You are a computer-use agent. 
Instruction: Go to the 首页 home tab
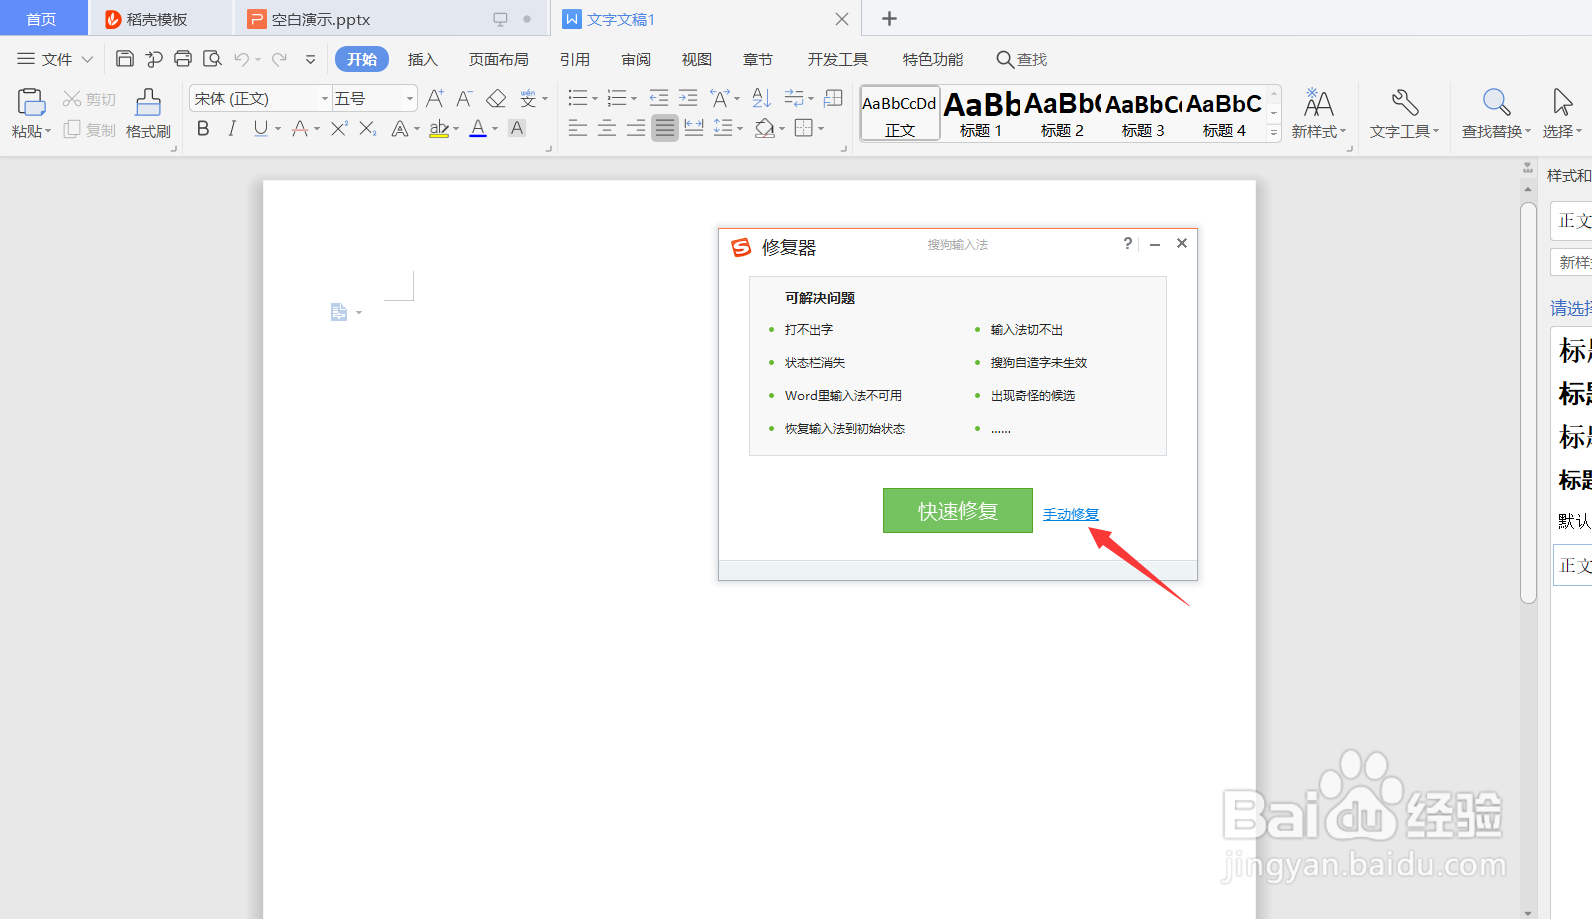coord(41,19)
